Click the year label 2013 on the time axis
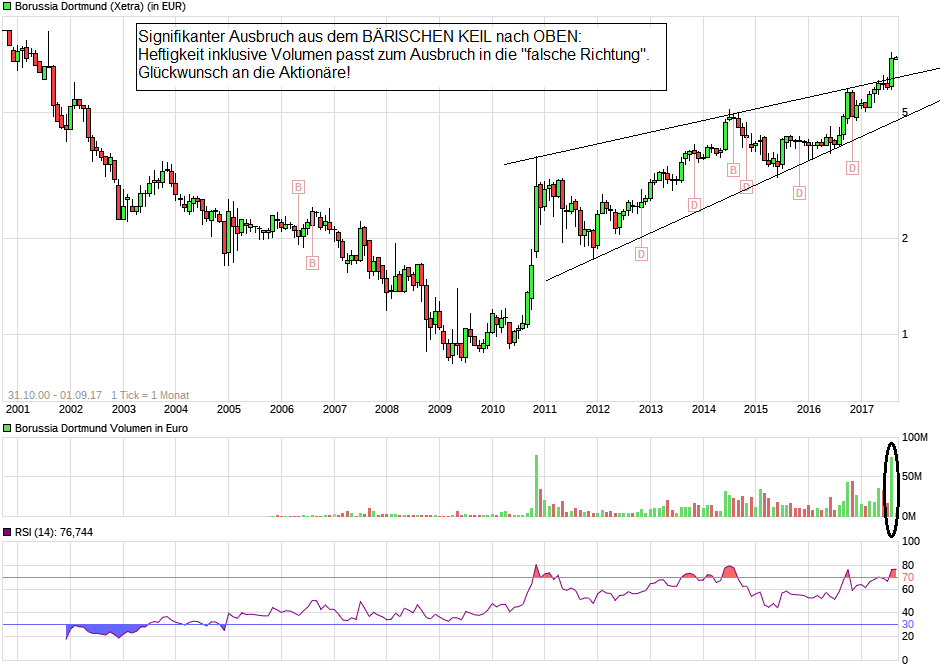The height and width of the screenshot is (670, 940). [x=650, y=409]
